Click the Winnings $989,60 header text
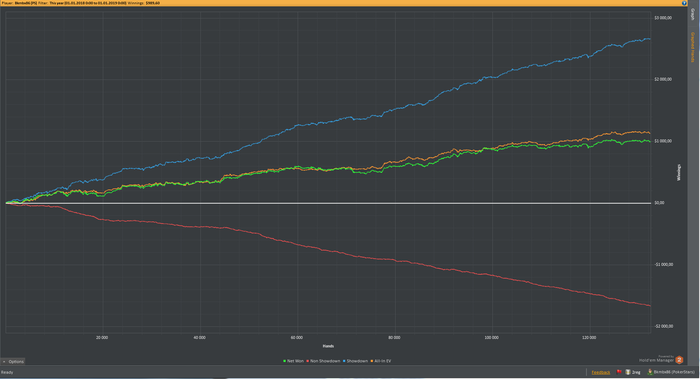 coord(144,3)
